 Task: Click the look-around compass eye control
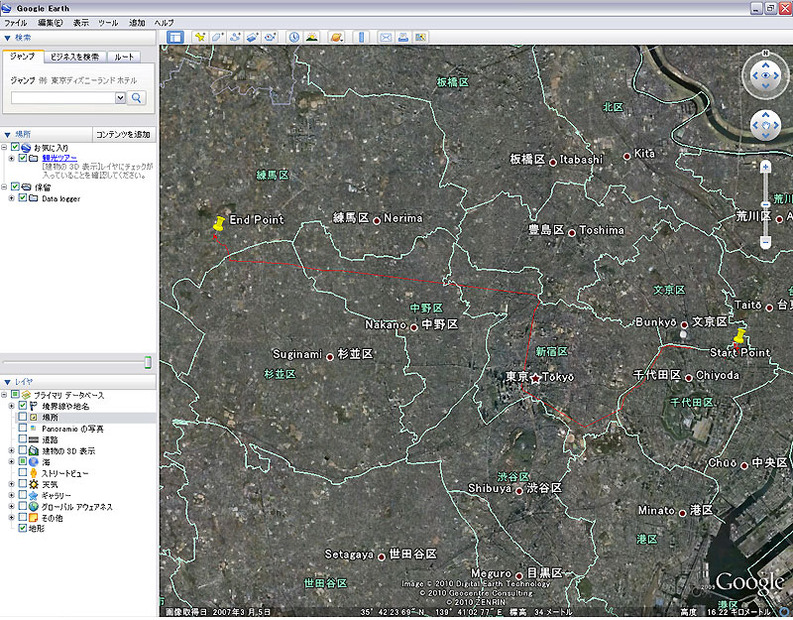tap(765, 75)
